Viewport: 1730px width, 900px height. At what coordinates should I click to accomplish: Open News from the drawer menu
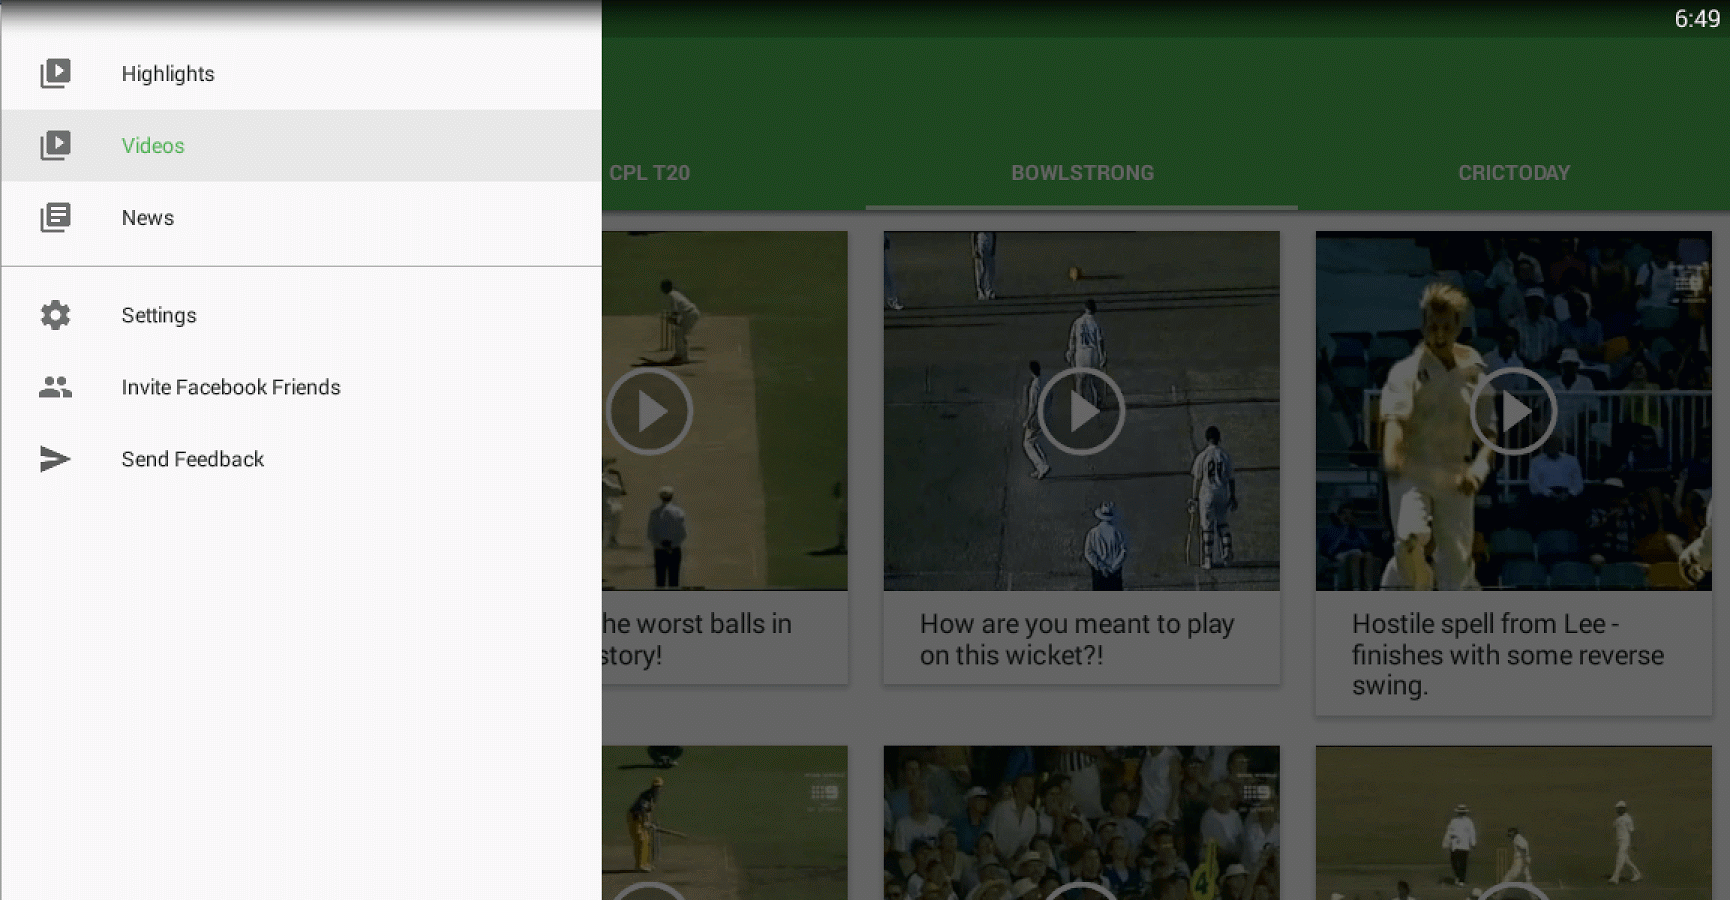tap(147, 217)
